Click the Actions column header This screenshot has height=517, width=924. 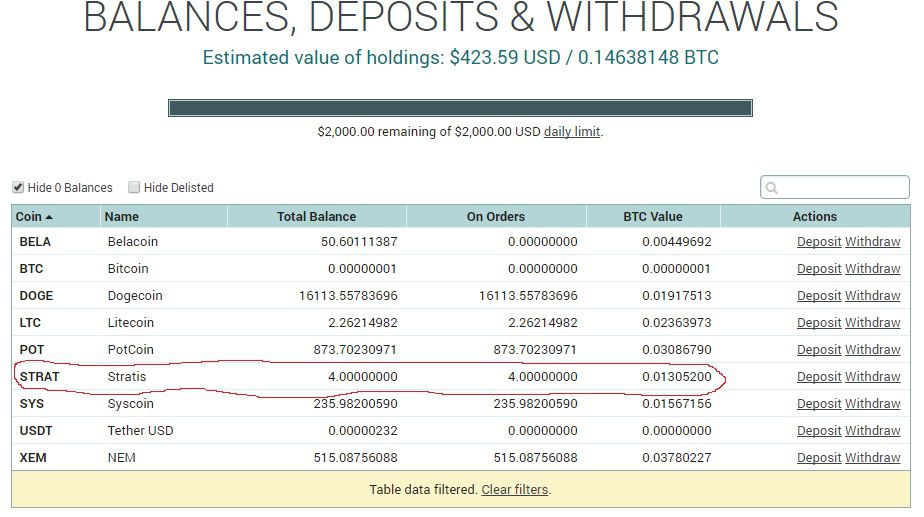(x=814, y=216)
